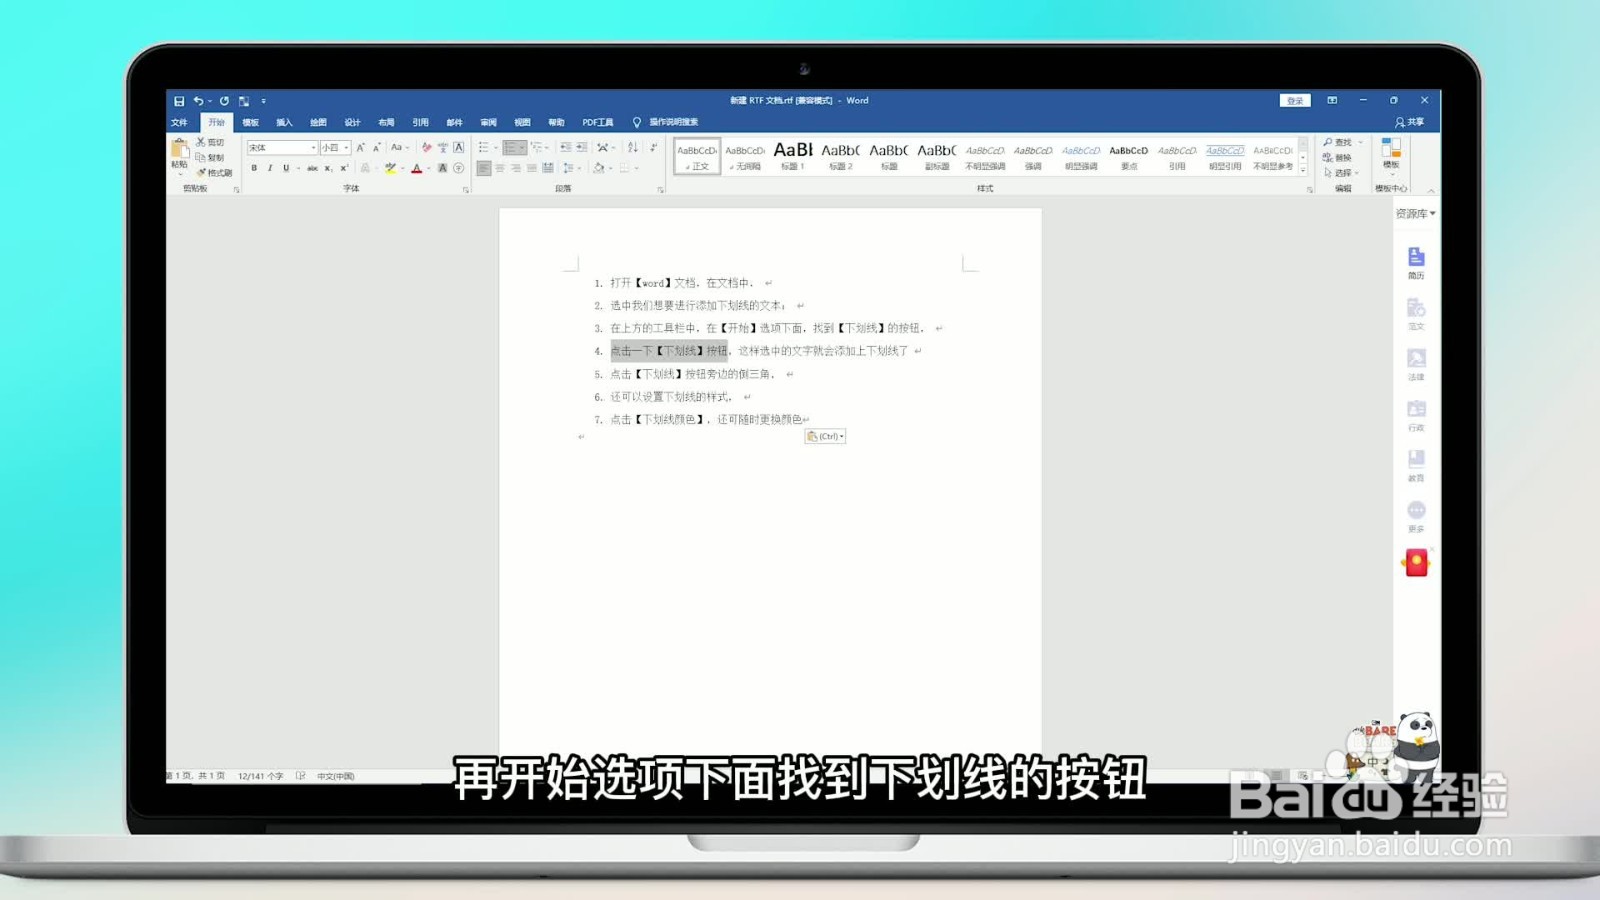Apply the 正文 Normal style
1600x900 pixels.
coord(697,157)
